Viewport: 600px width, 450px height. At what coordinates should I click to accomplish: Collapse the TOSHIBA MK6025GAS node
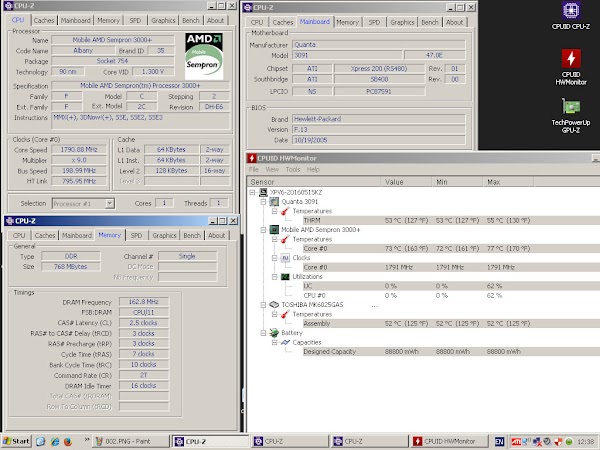263,305
